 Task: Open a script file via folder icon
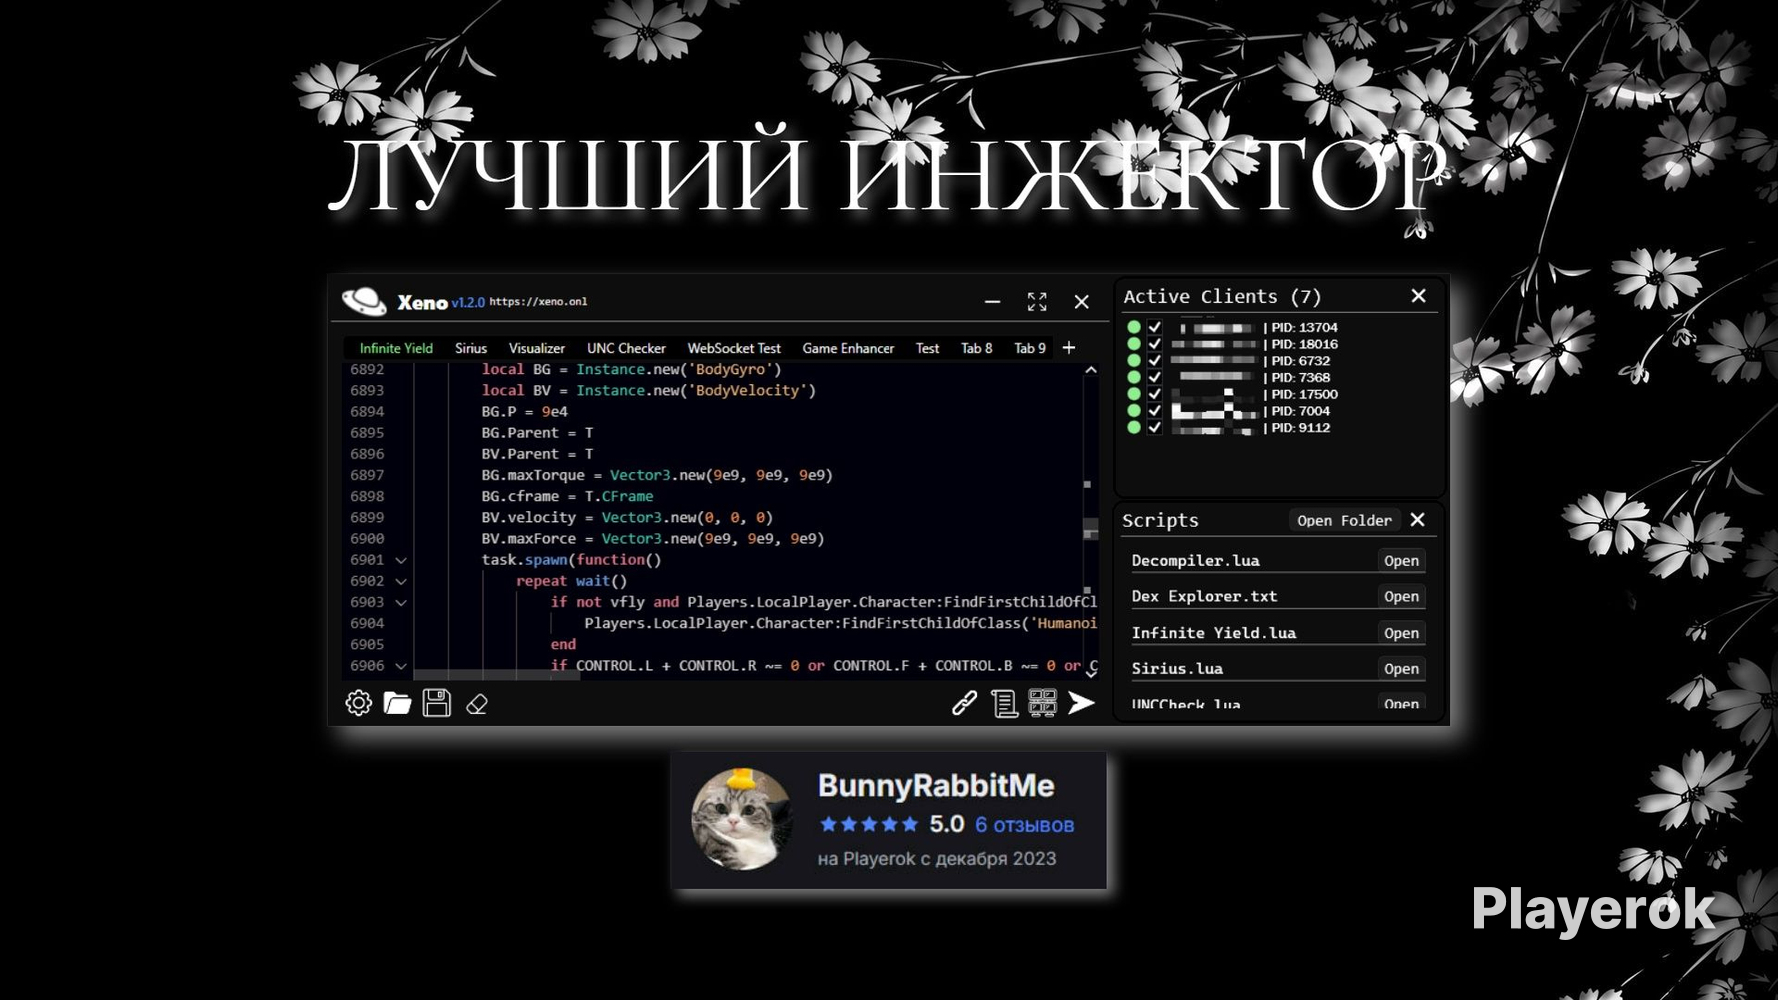pos(397,703)
